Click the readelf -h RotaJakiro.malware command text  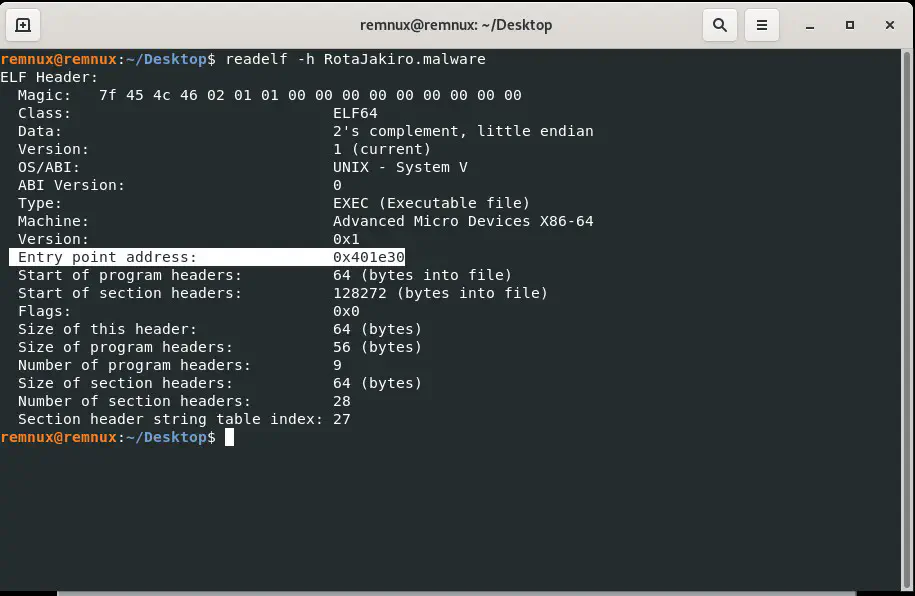[x=355, y=59]
